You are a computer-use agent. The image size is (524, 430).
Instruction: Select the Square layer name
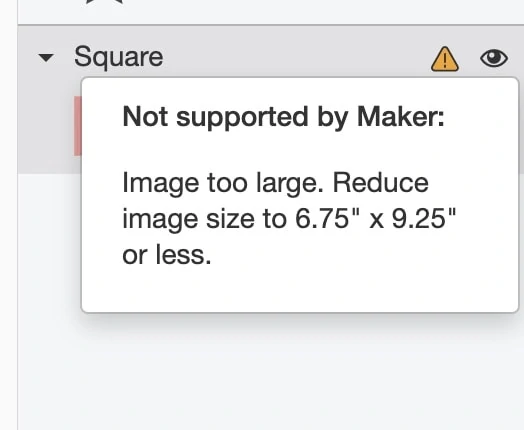click(x=119, y=57)
